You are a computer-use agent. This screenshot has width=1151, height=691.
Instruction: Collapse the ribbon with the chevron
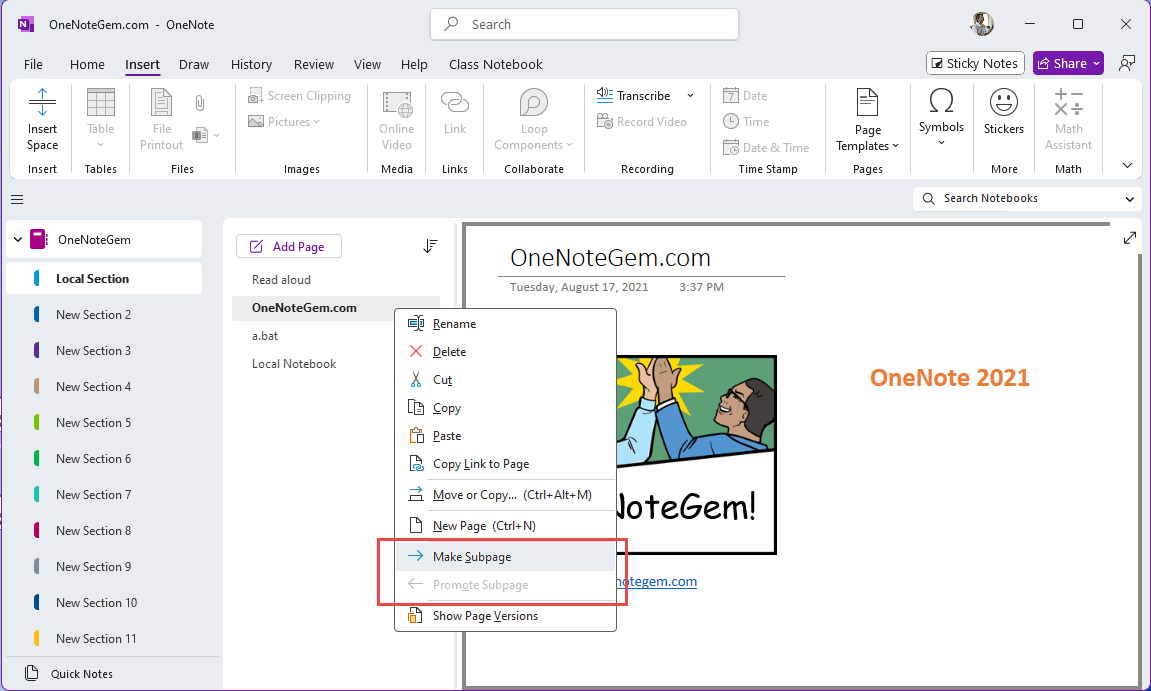[x=1128, y=166]
